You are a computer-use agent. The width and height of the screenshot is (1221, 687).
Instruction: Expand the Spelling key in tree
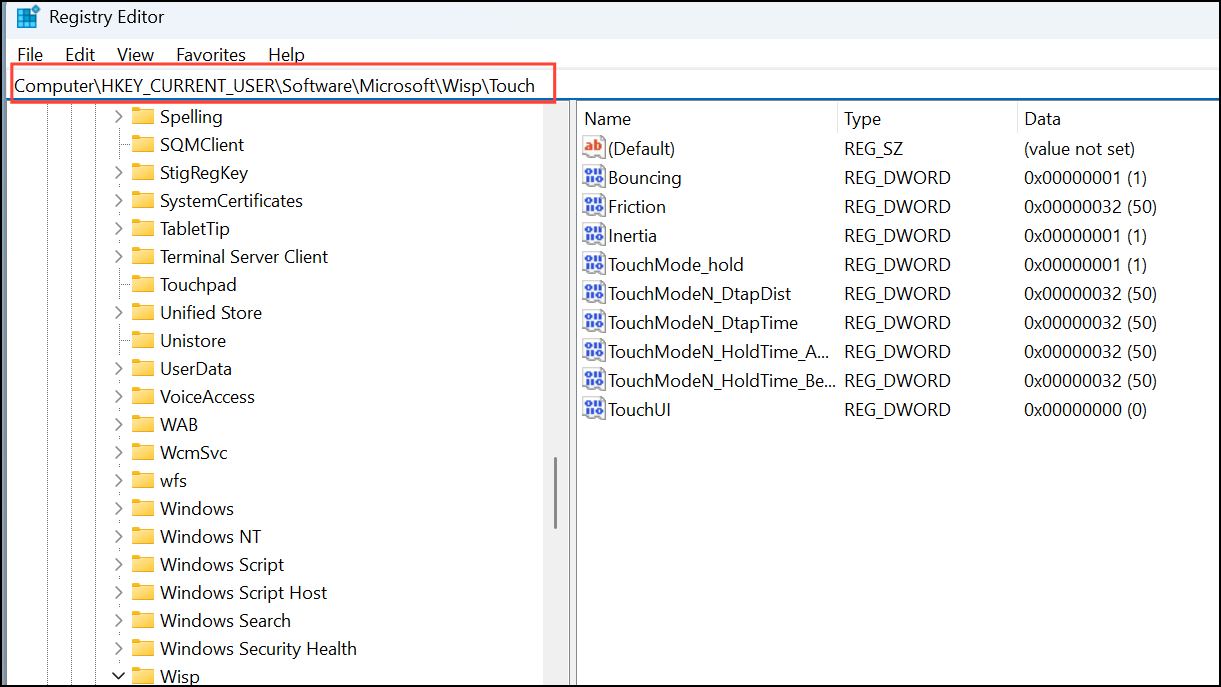point(118,117)
